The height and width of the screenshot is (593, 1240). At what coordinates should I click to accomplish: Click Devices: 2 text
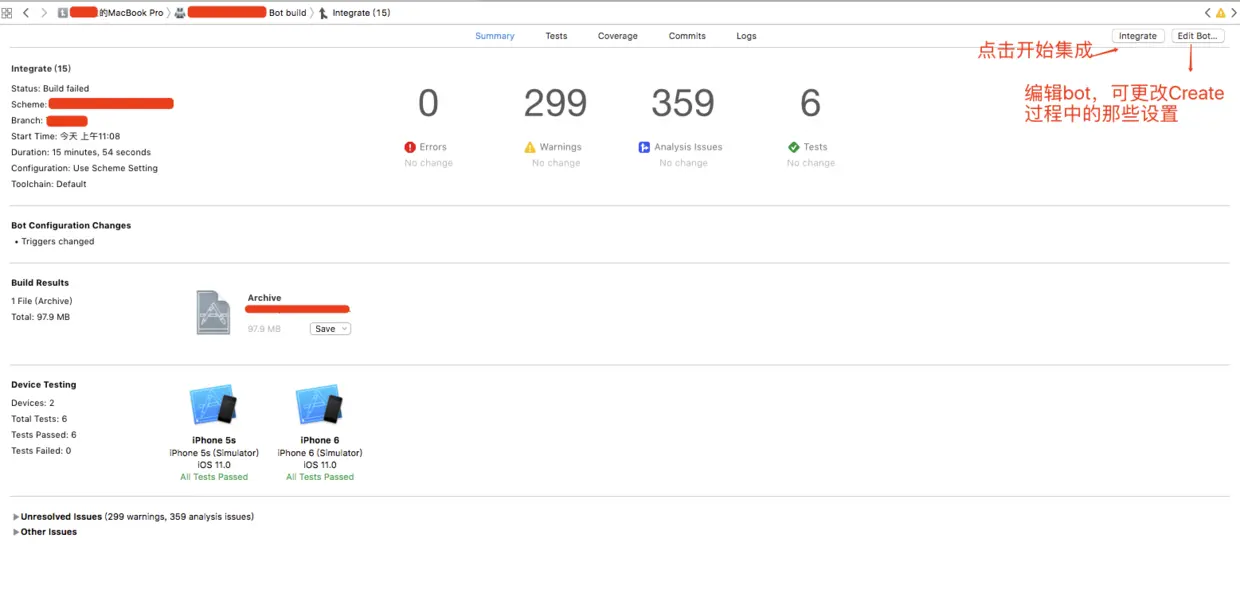33,403
